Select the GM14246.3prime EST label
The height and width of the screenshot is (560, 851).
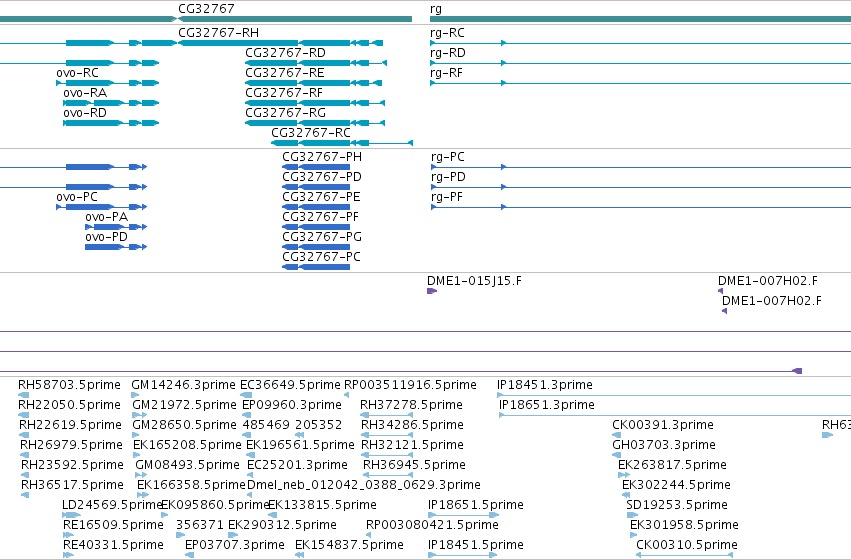183,385
